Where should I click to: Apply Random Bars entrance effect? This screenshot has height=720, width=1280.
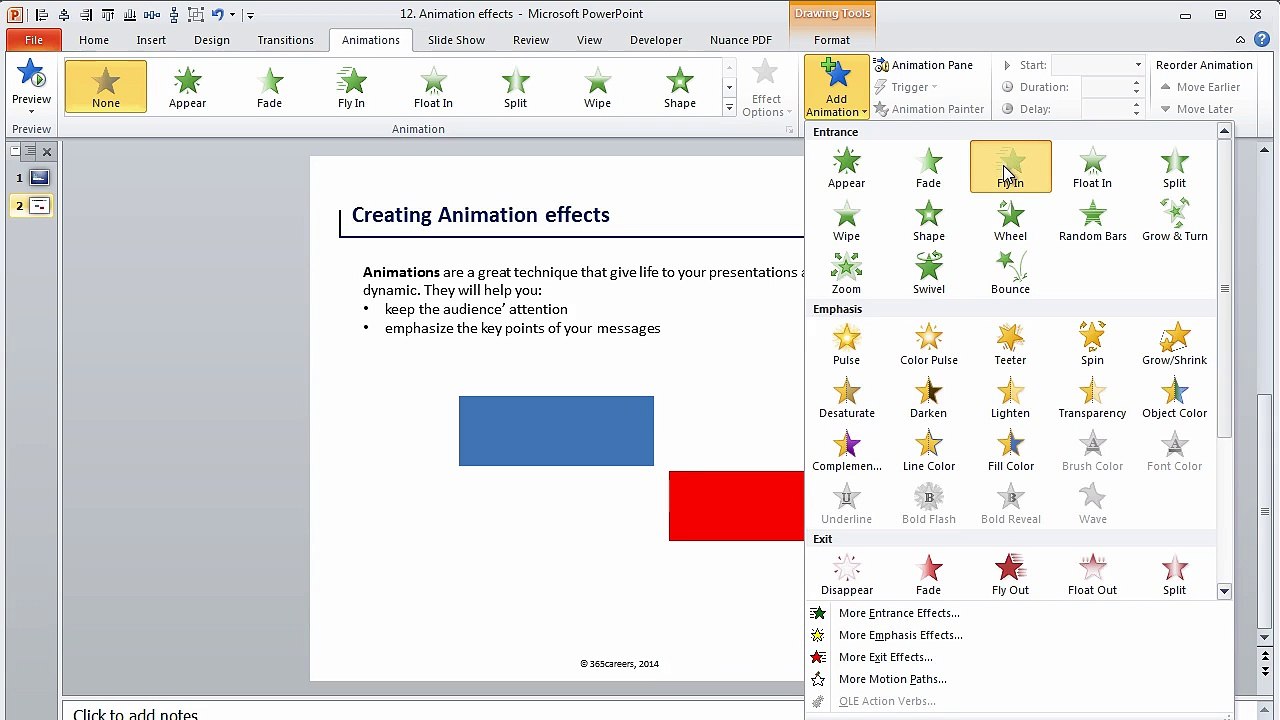1092,220
